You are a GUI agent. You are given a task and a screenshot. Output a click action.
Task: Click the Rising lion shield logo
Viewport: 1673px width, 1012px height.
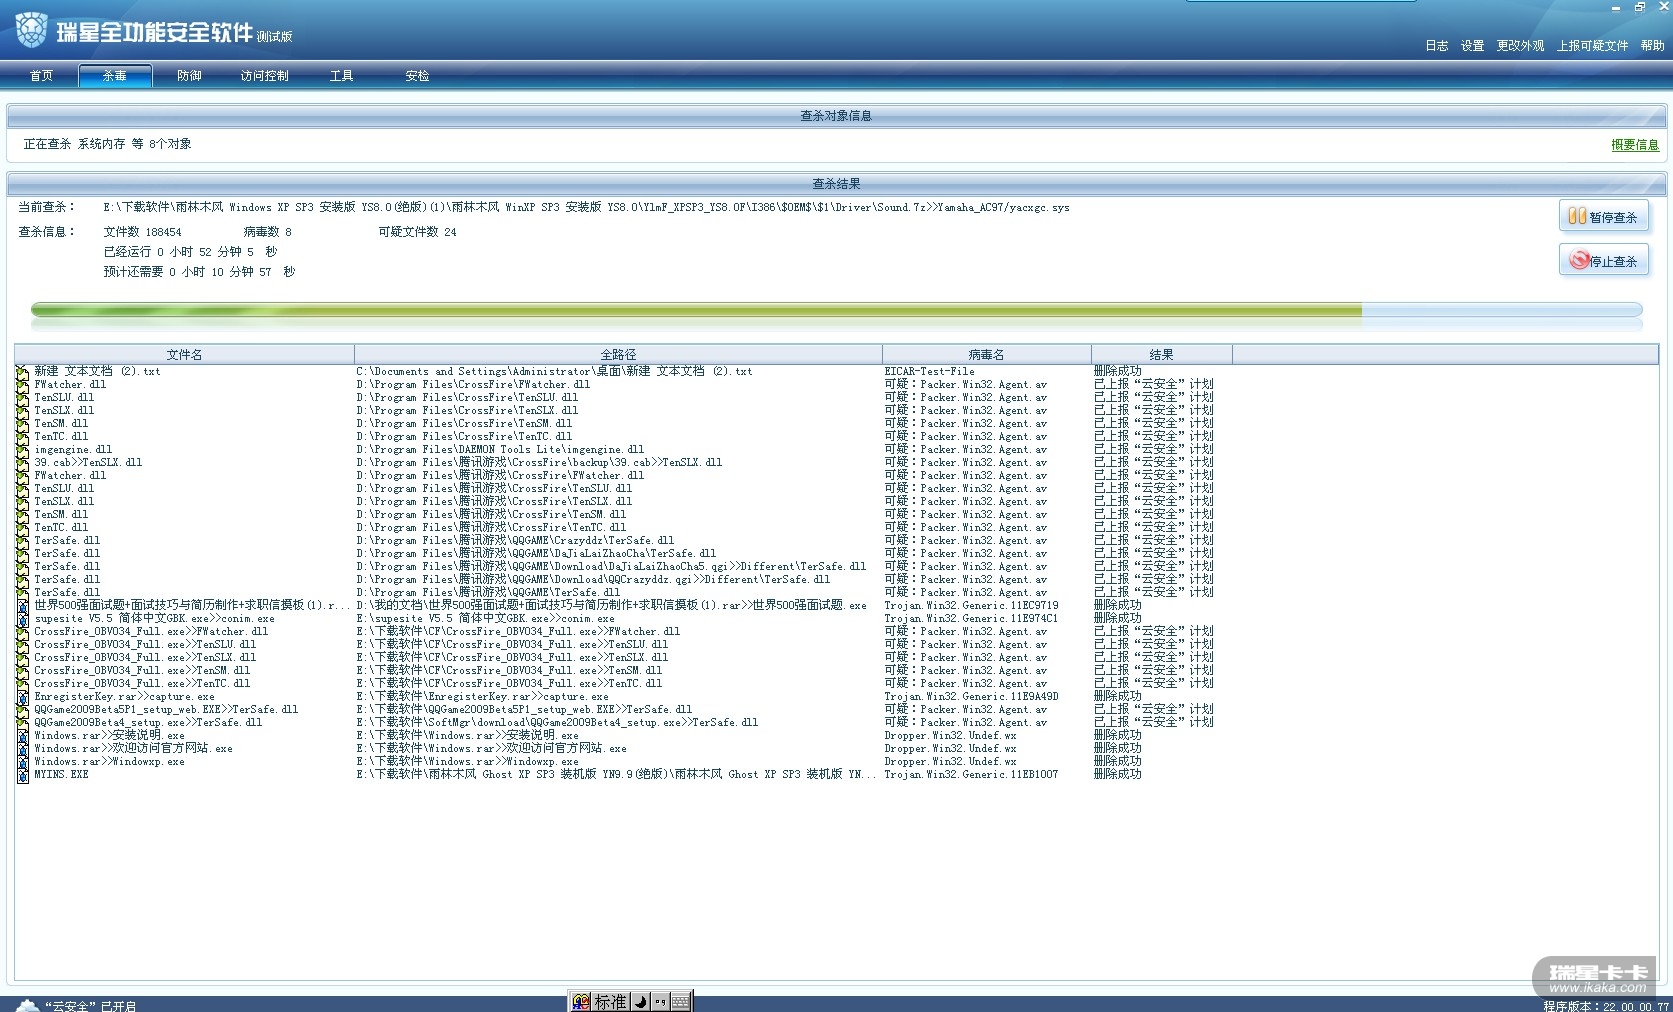pos(32,29)
